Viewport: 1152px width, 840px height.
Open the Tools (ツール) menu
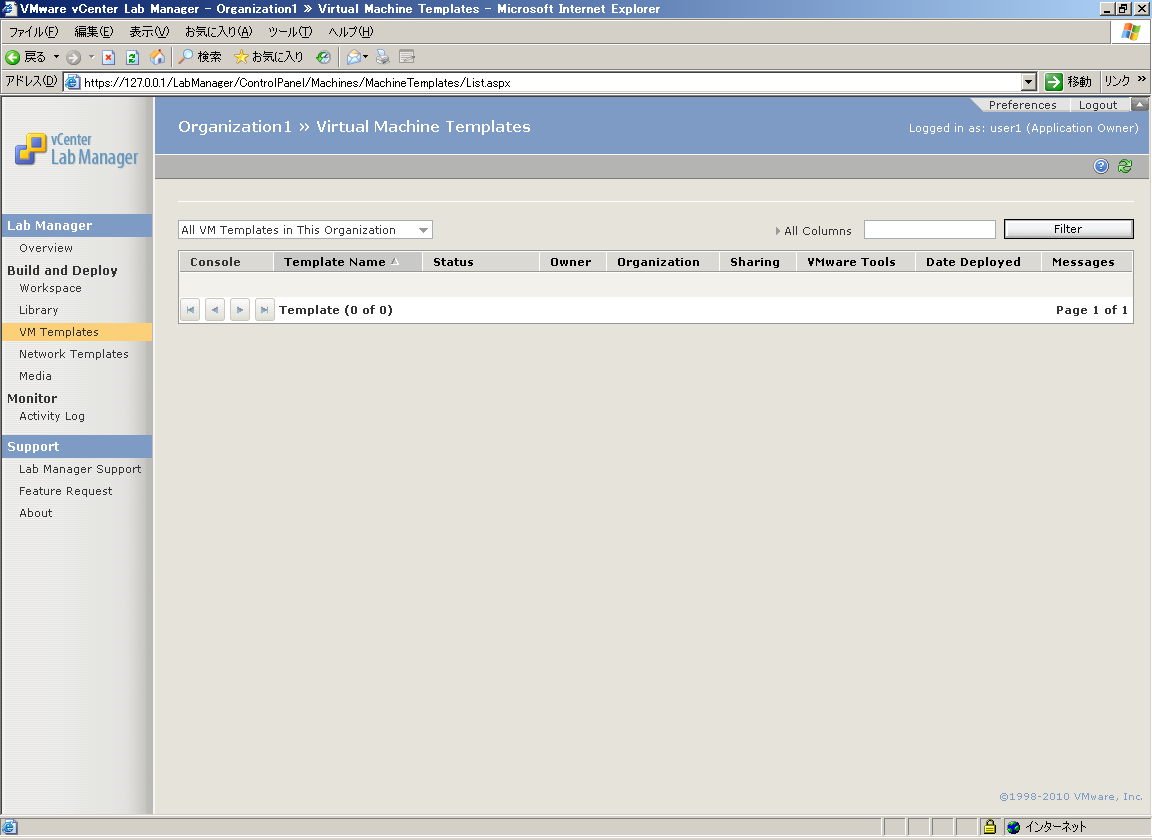(289, 32)
